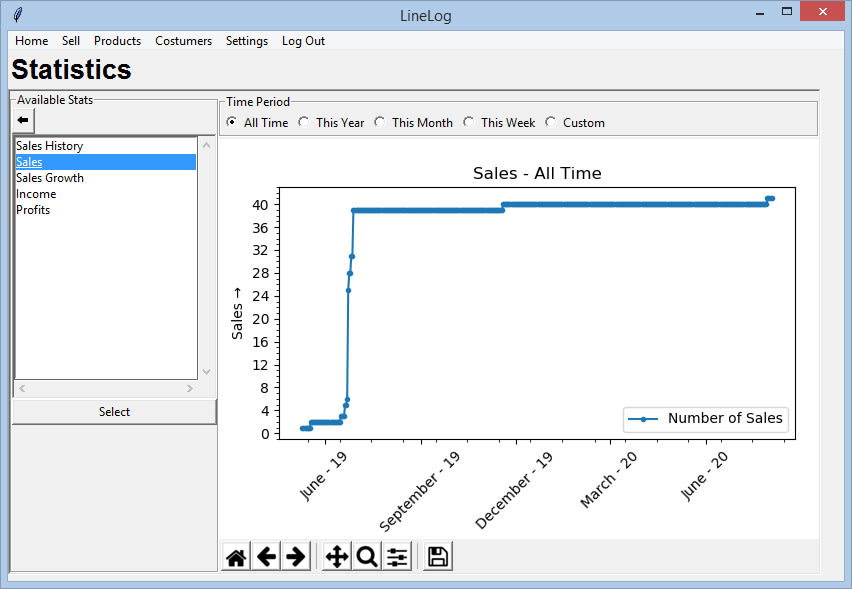Open the Settings menu
Image resolution: width=852 pixels, height=589 pixels.
point(246,41)
